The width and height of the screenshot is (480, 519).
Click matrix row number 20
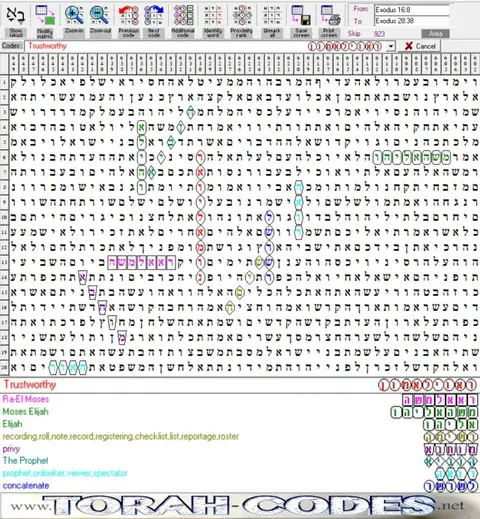click(4, 368)
